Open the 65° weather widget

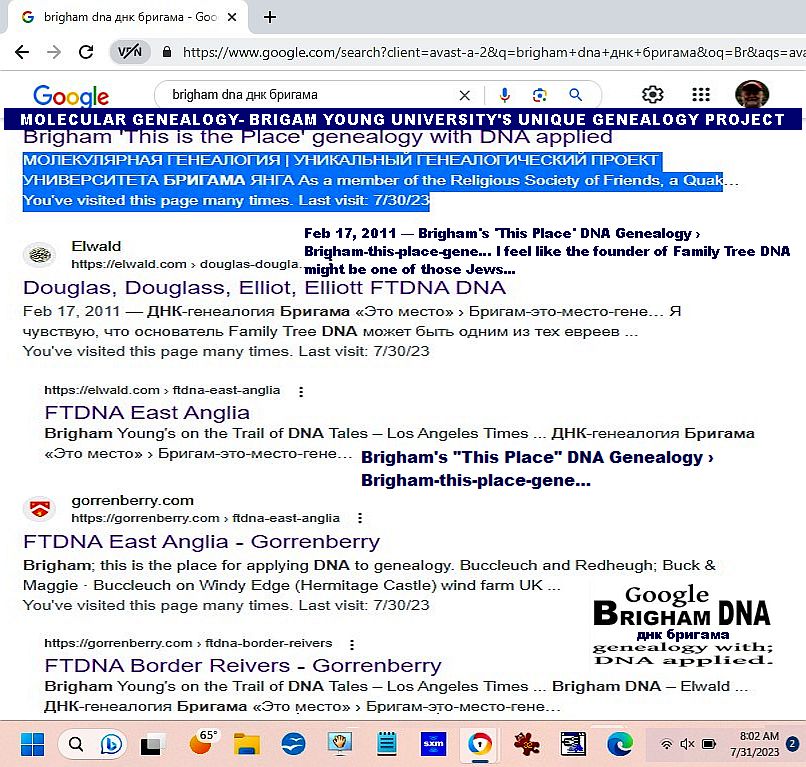pyautogui.click(x=202, y=742)
